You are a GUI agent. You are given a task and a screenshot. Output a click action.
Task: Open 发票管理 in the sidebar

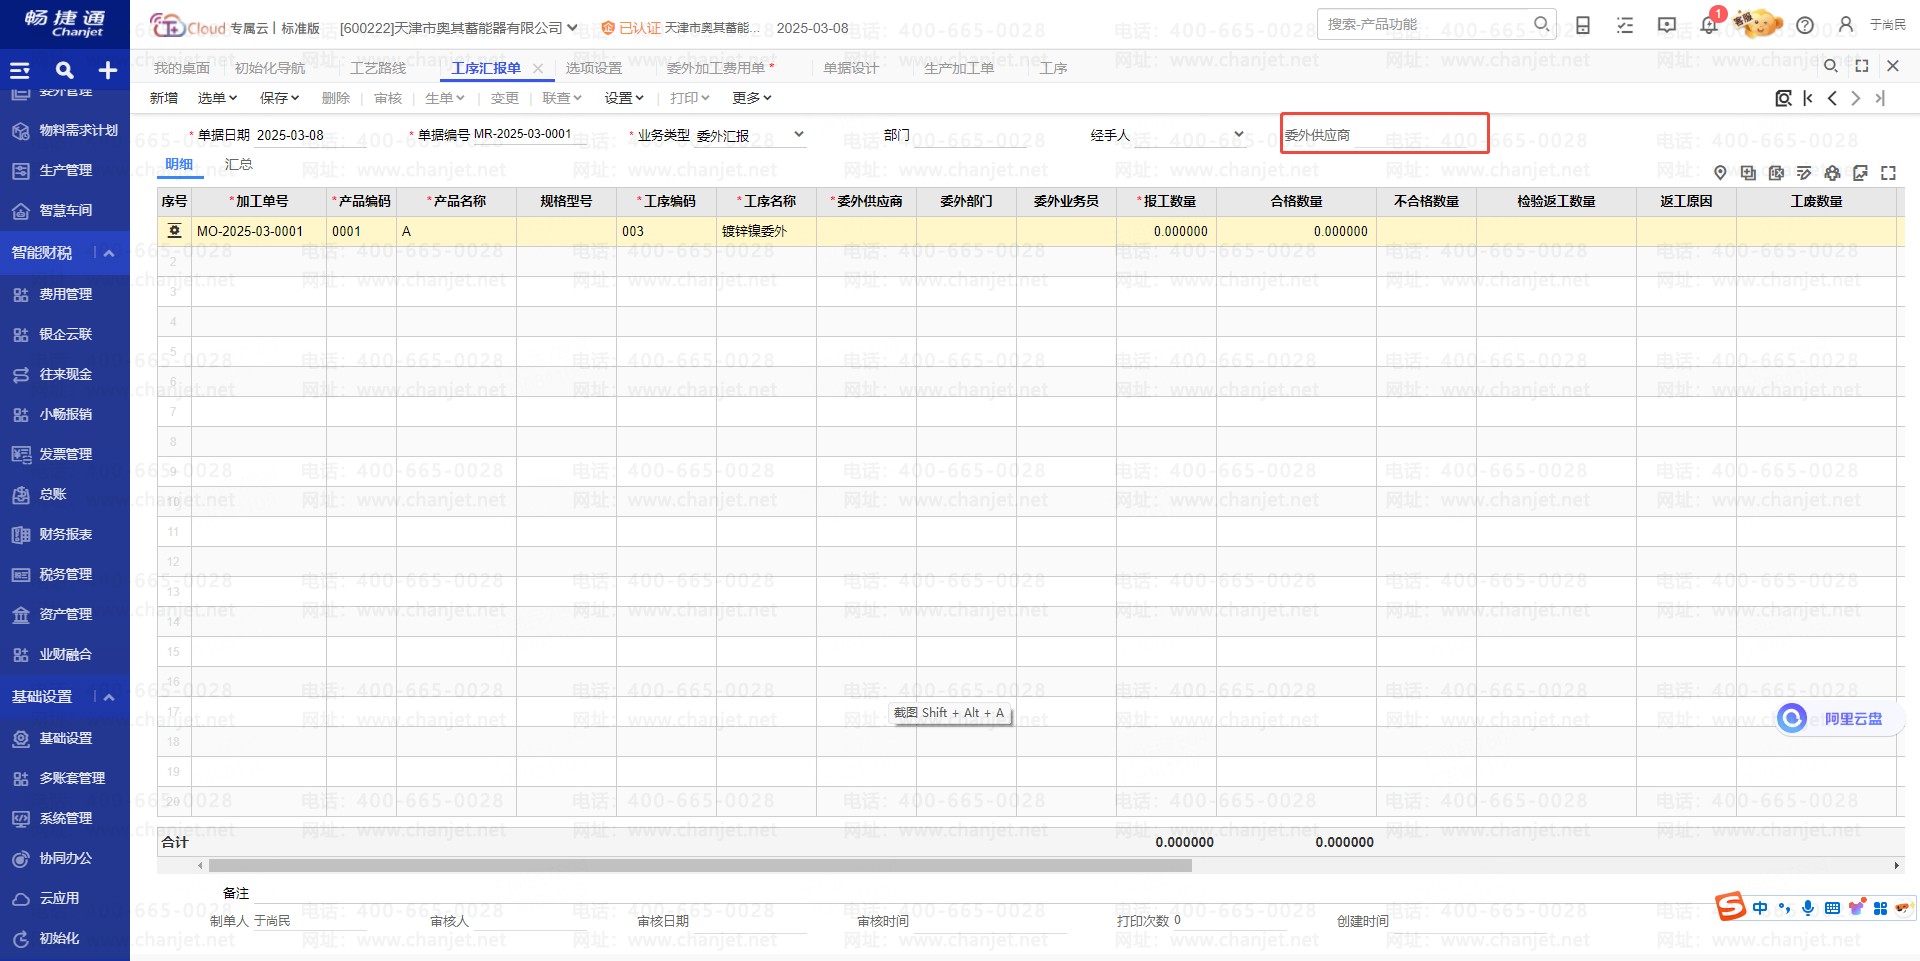click(x=65, y=454)
